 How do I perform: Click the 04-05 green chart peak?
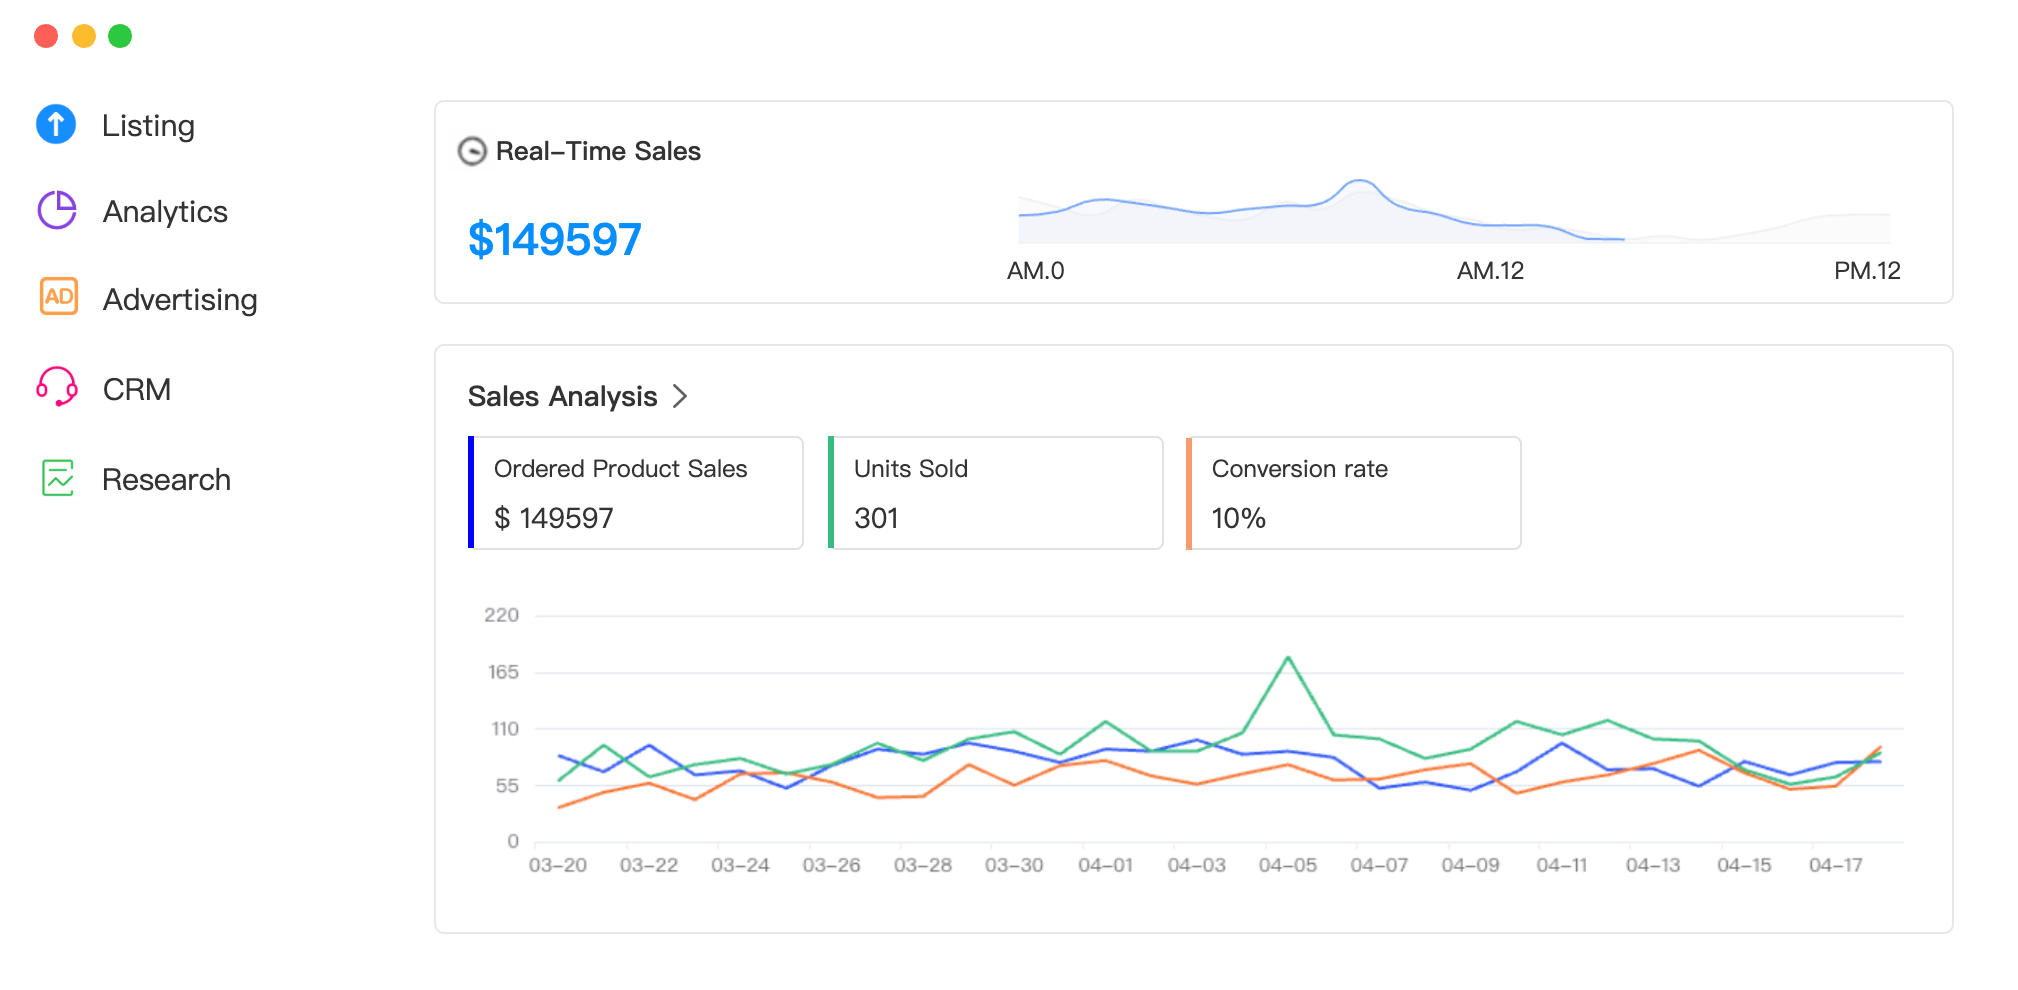pyautogui.click(x=1289, y=658)
